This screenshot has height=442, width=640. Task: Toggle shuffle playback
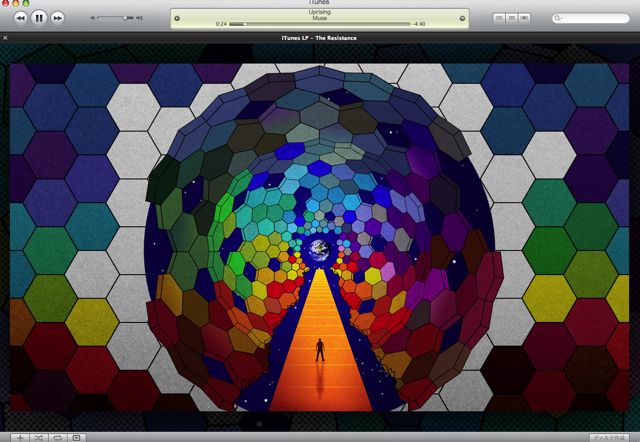point(38,438)
